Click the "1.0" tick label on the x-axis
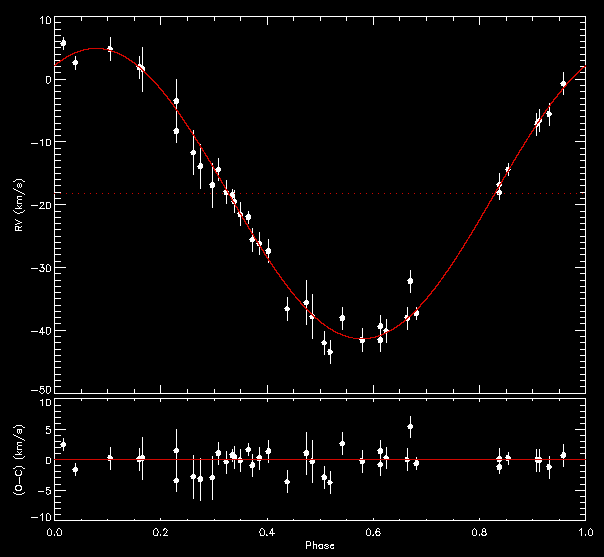This screenshot has width=604, height=557. (584, 533)
